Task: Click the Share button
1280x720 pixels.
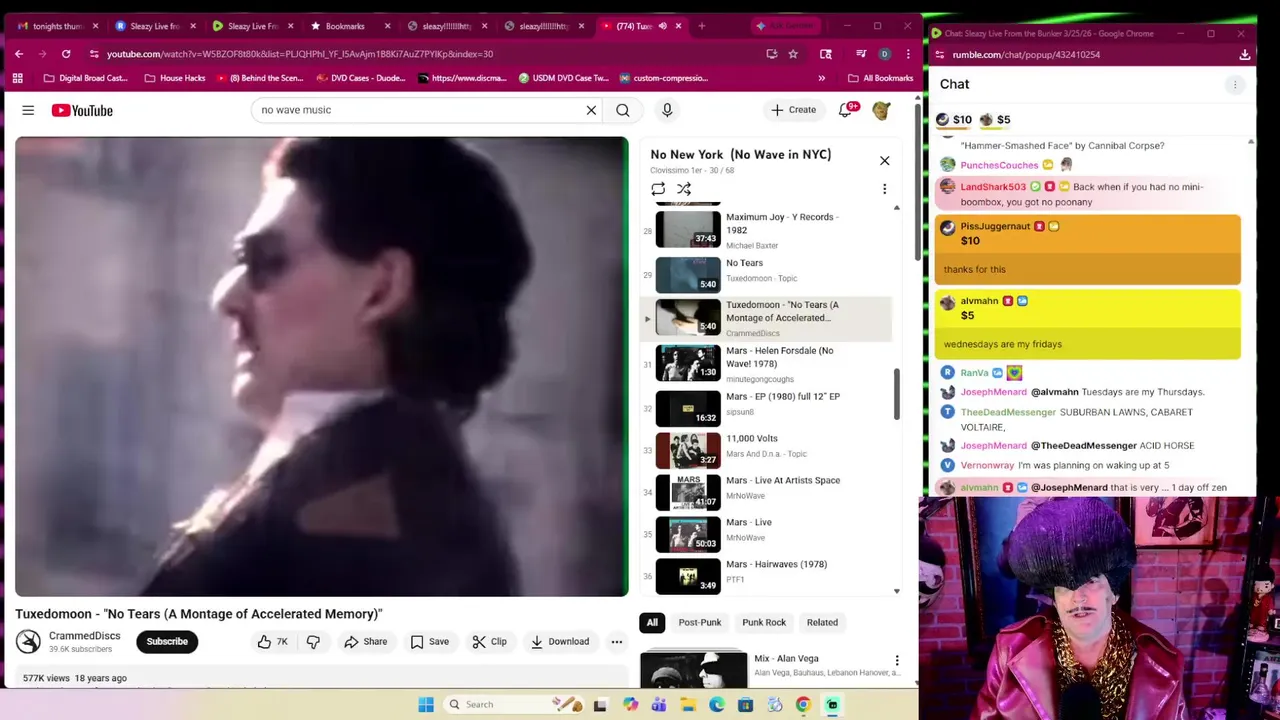Action: (365, 642)
